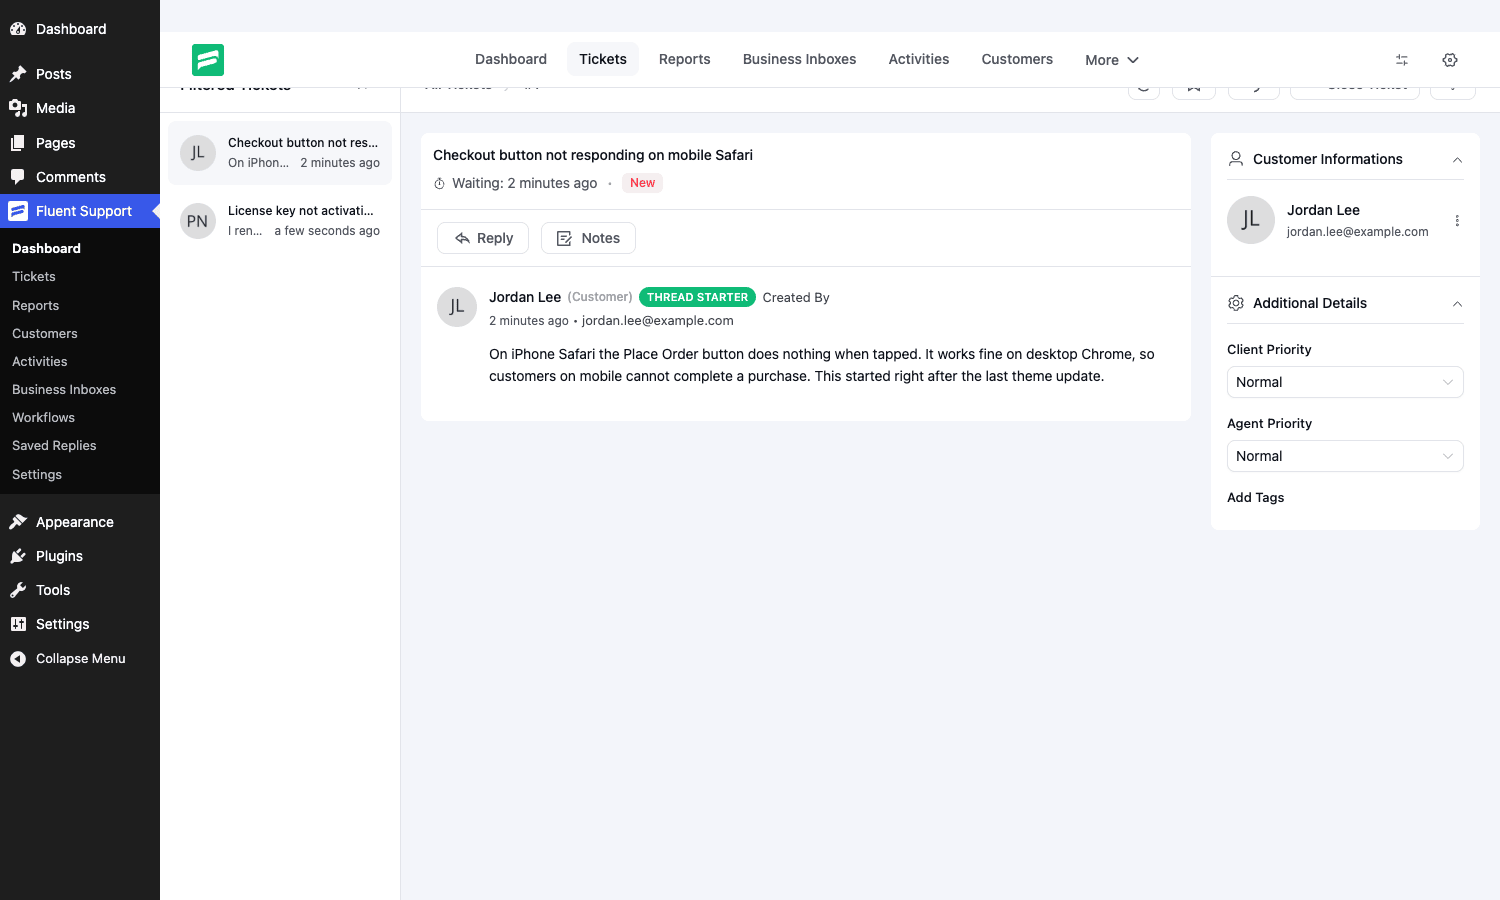Click the Notes button
This screenshot has width=1500, height=900.
tap(588, 238)
